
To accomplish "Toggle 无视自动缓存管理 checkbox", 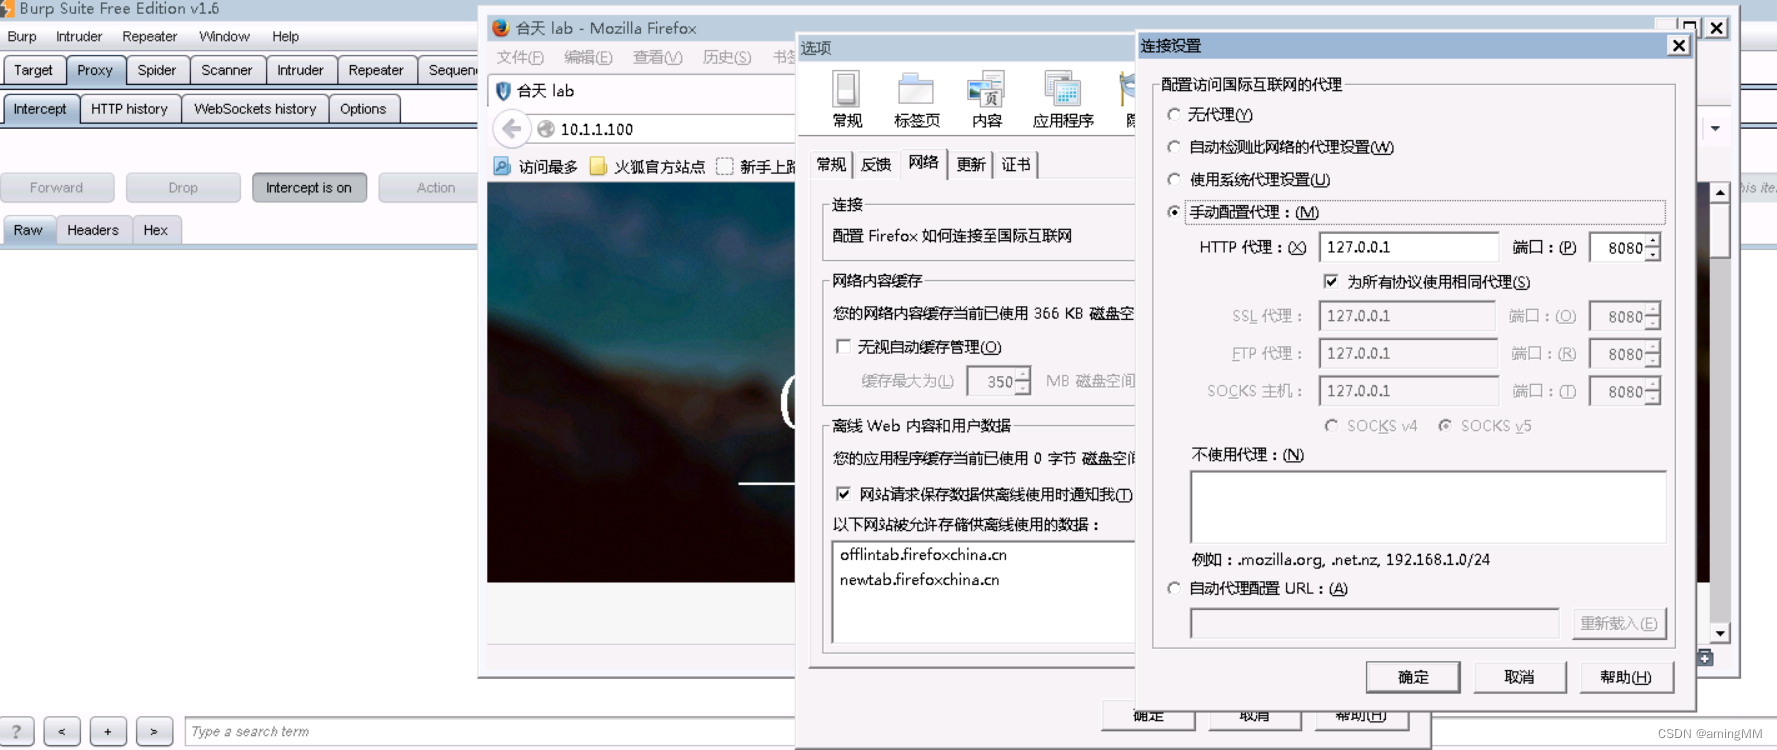I will click(x=843, y=346).
